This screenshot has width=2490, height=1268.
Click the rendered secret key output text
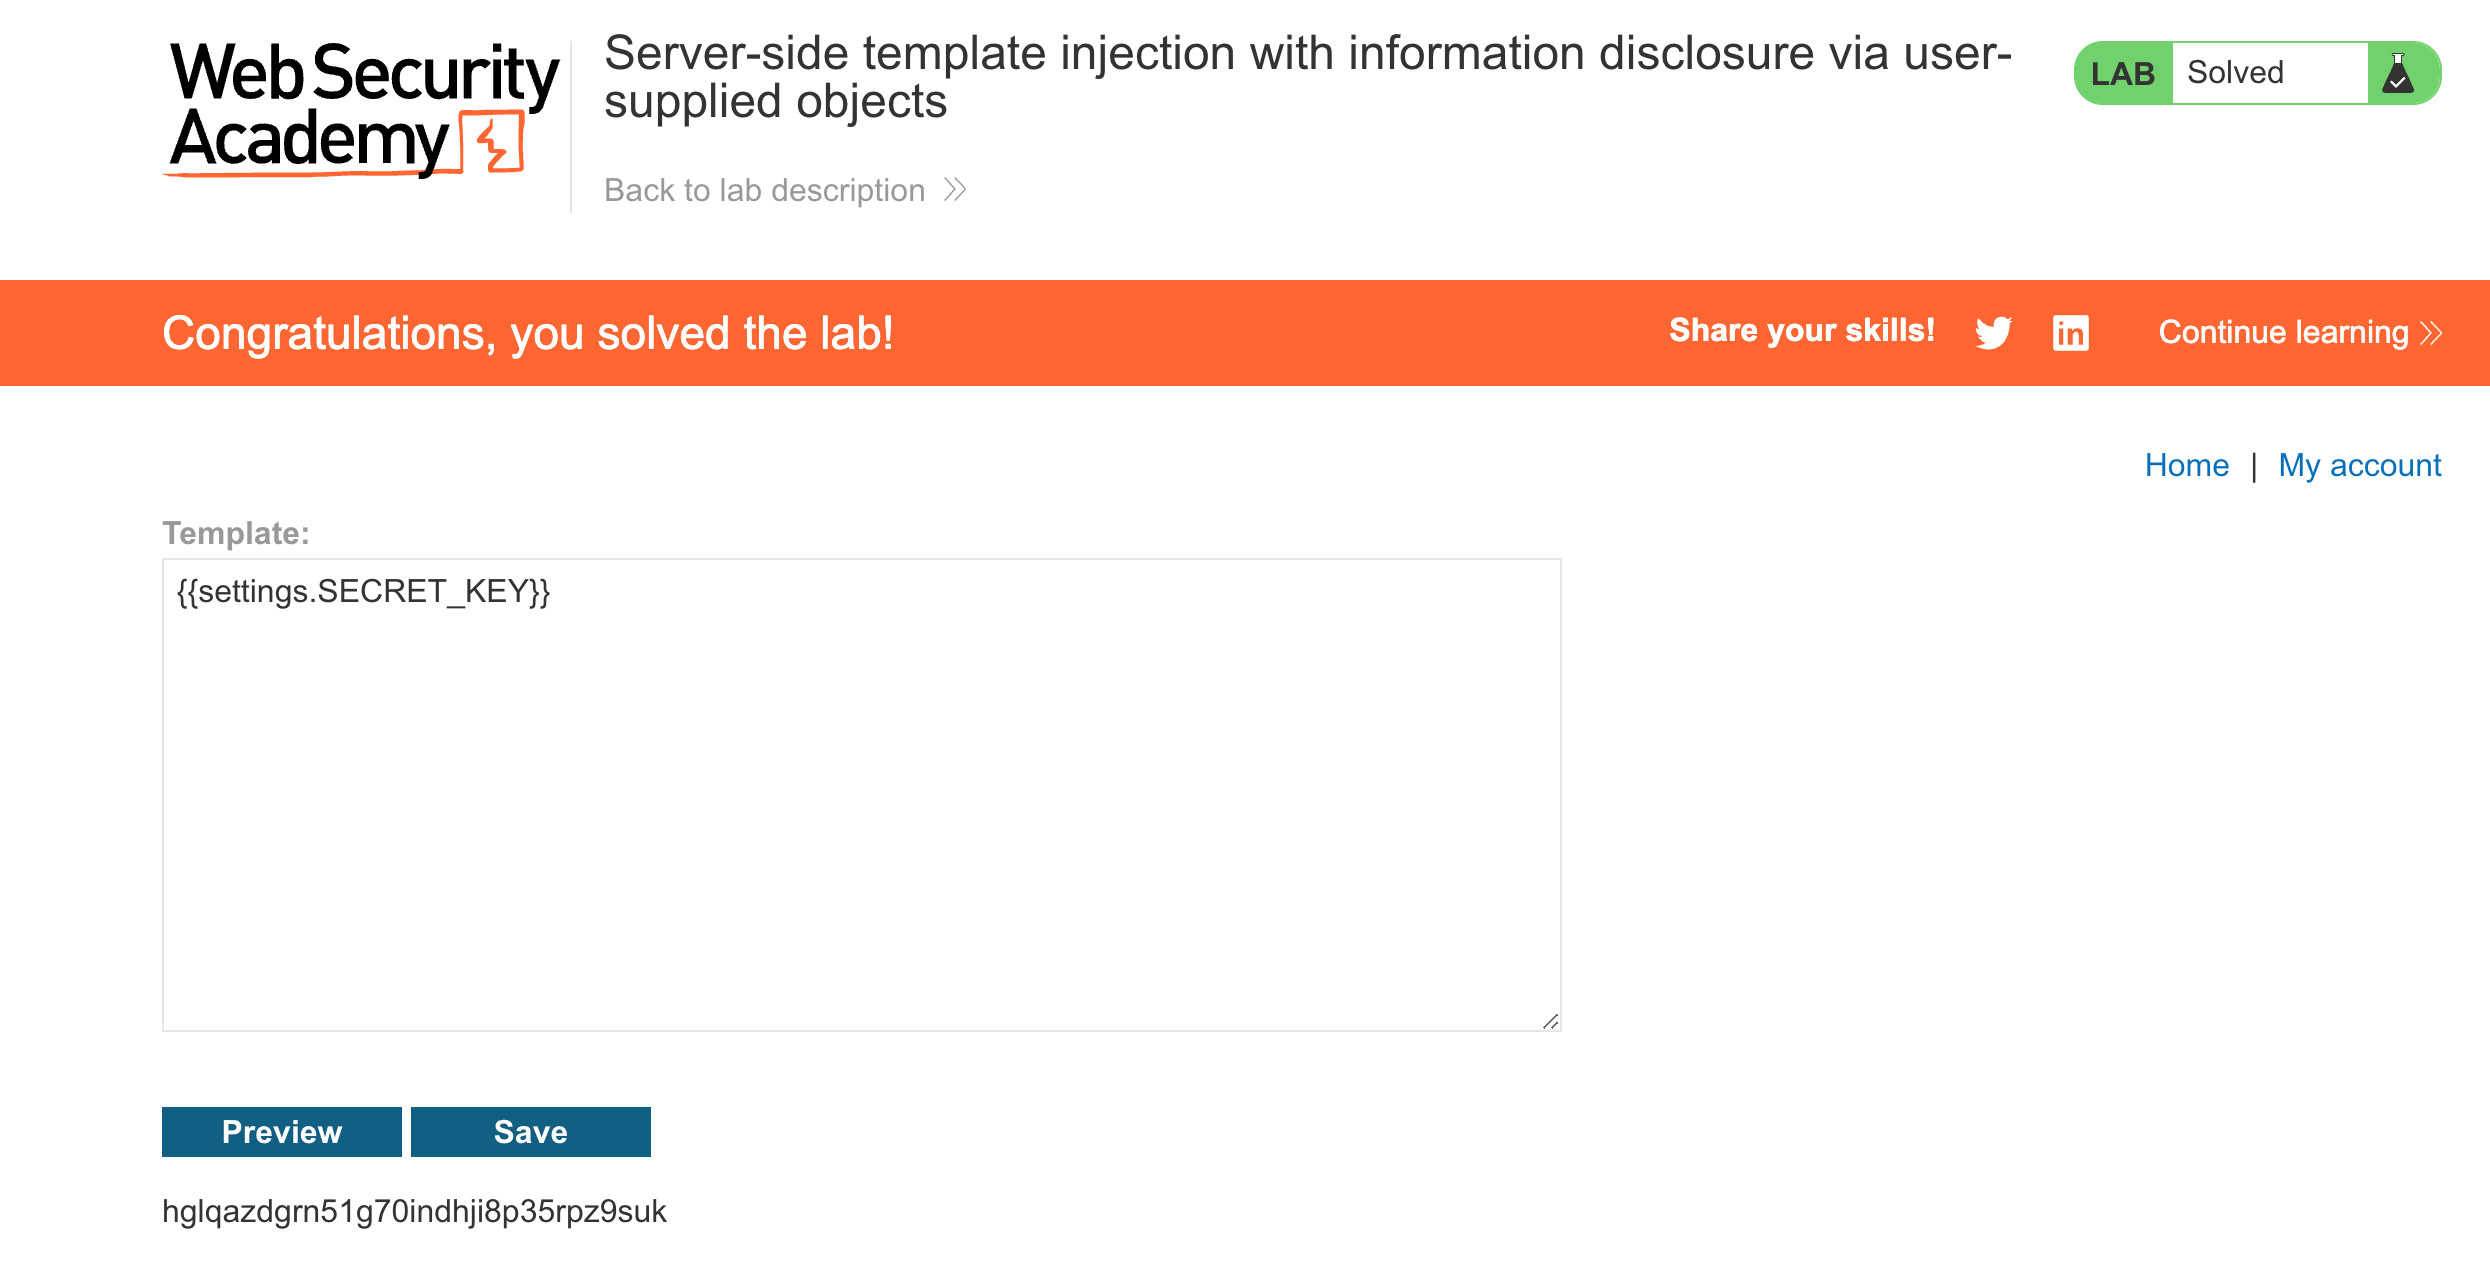[414, 1211]
